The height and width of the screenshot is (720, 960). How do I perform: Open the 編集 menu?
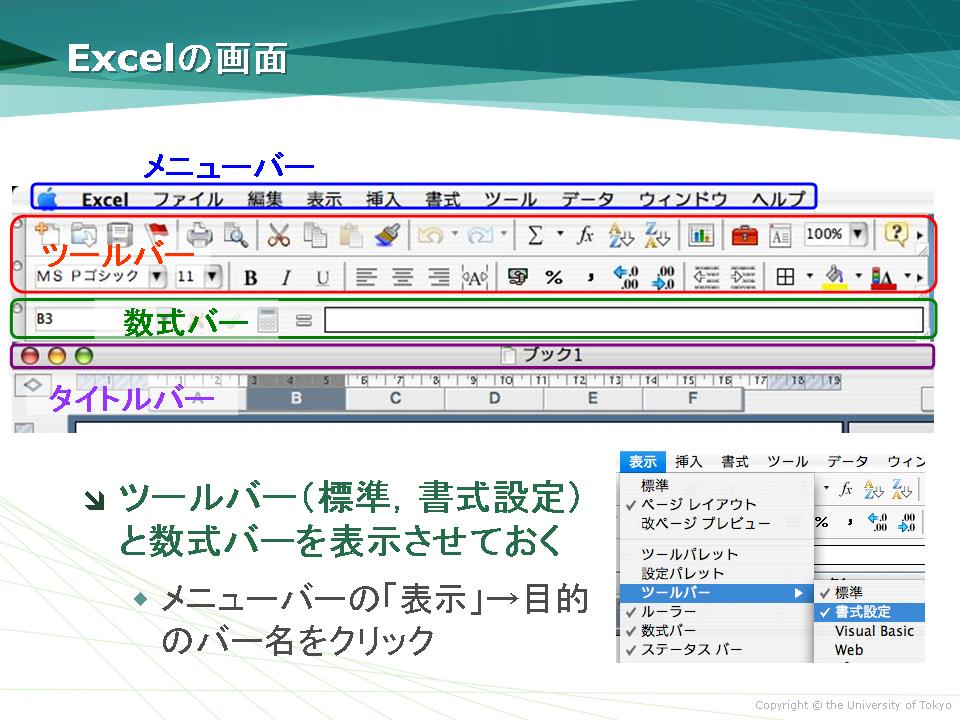tap(265, 199)
